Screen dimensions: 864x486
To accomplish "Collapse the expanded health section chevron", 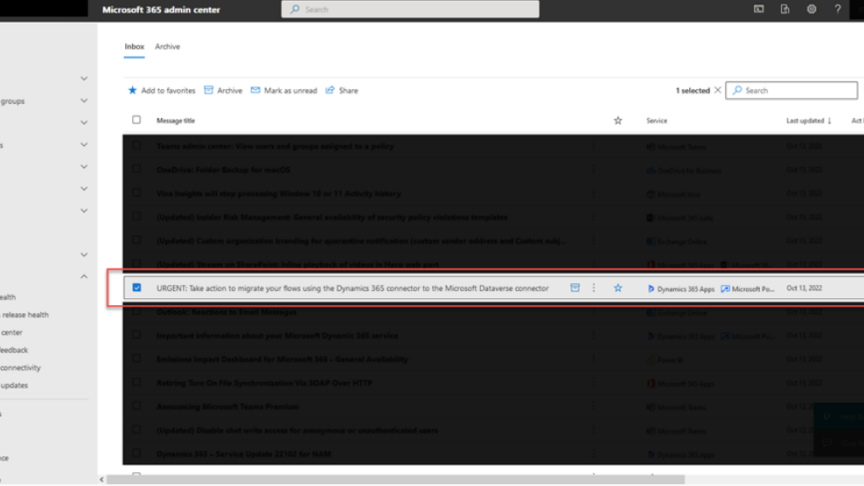I will click(x=84, y=277).
